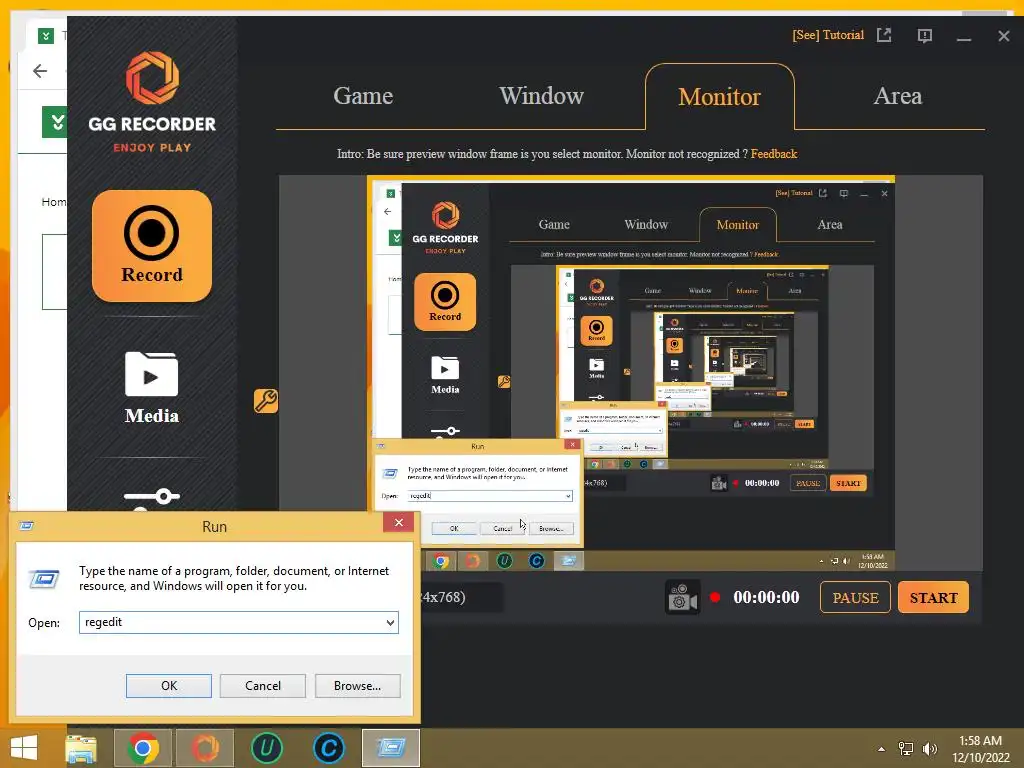
Task: Open the settings slider icon in sidebar
Action: (152, 499)
